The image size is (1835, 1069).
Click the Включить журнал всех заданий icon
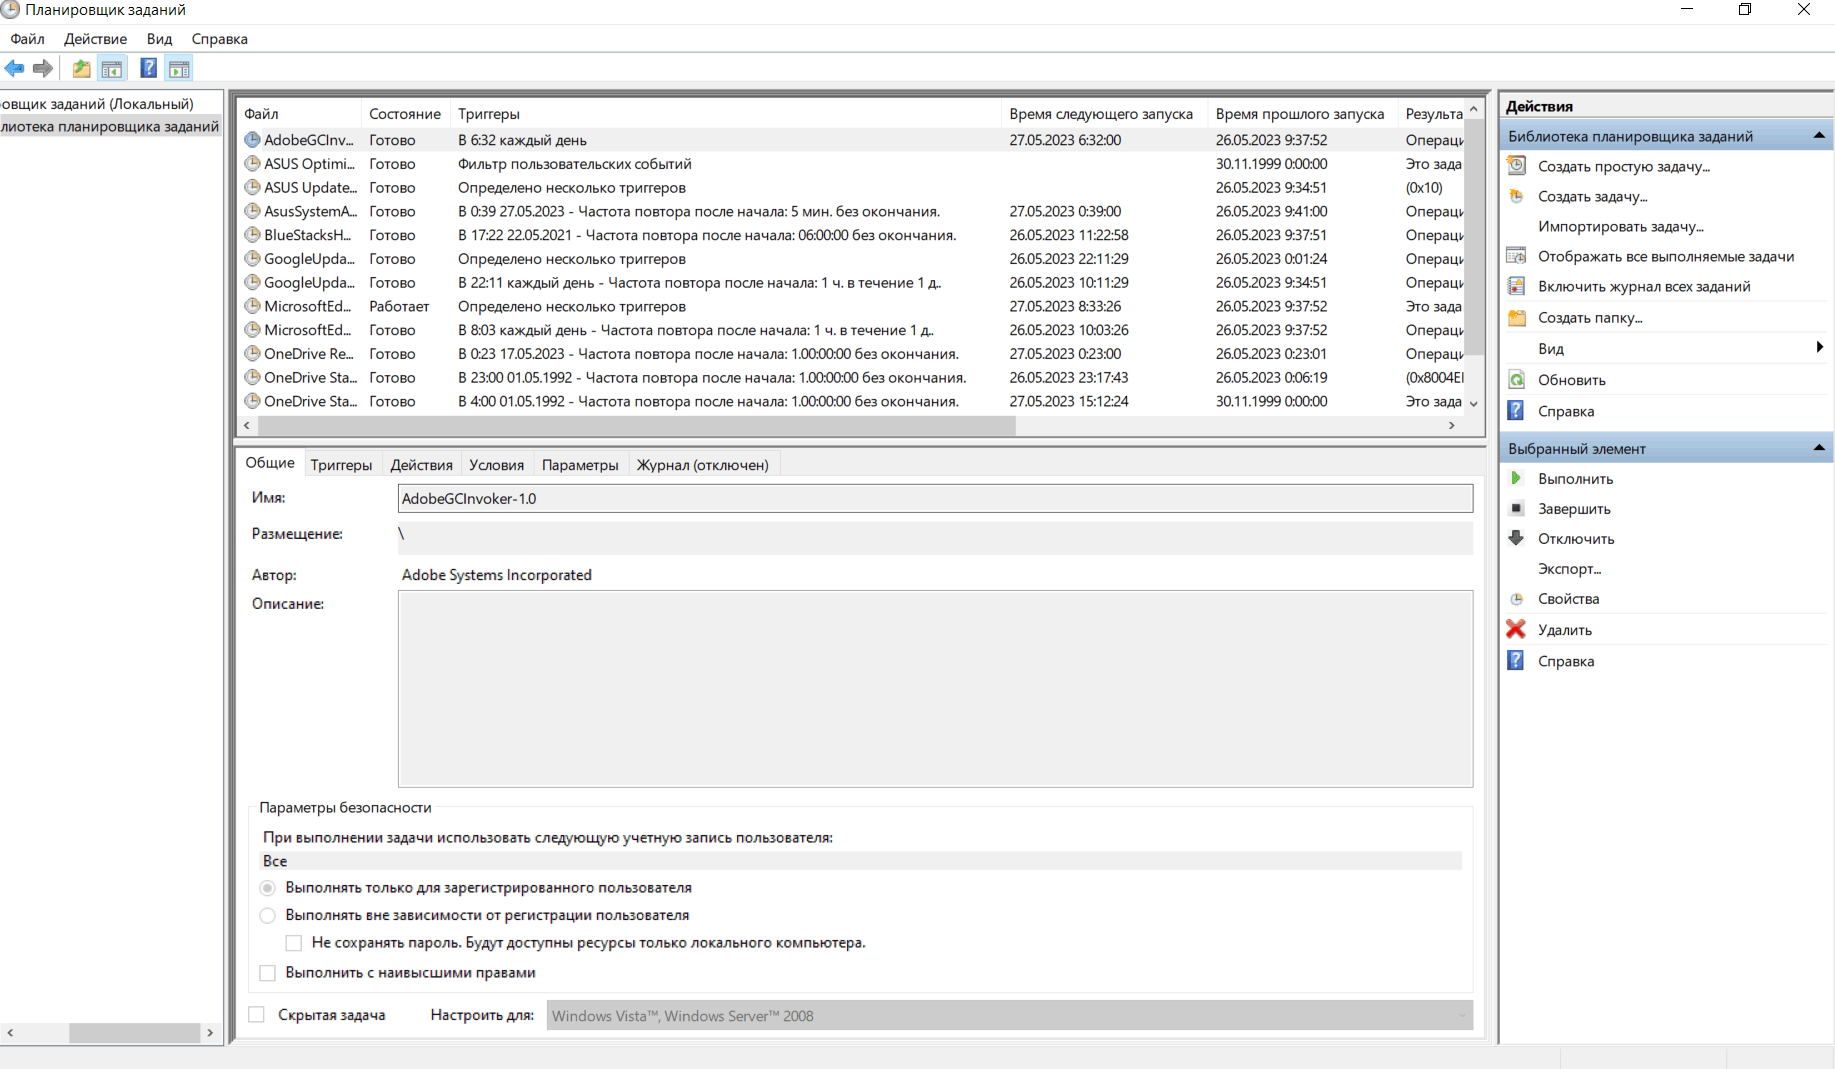(1517, 286)
